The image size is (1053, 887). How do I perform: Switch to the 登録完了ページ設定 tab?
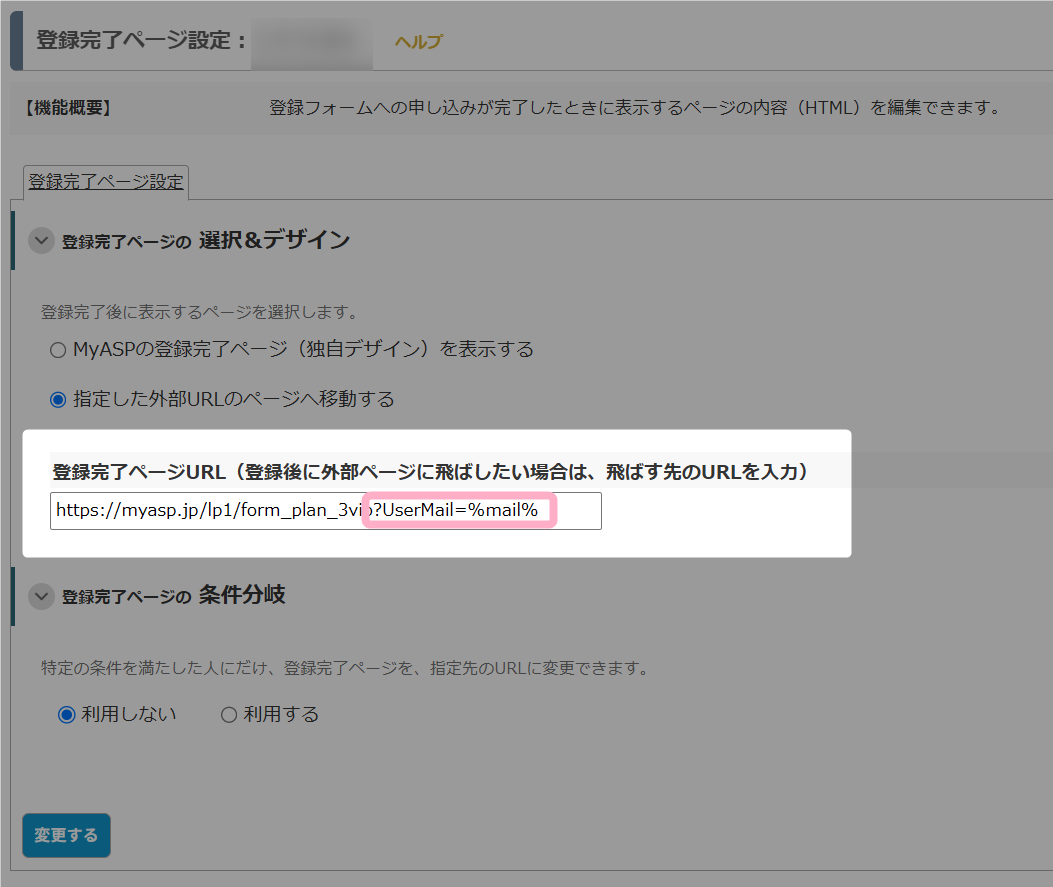tap(105, 182)
